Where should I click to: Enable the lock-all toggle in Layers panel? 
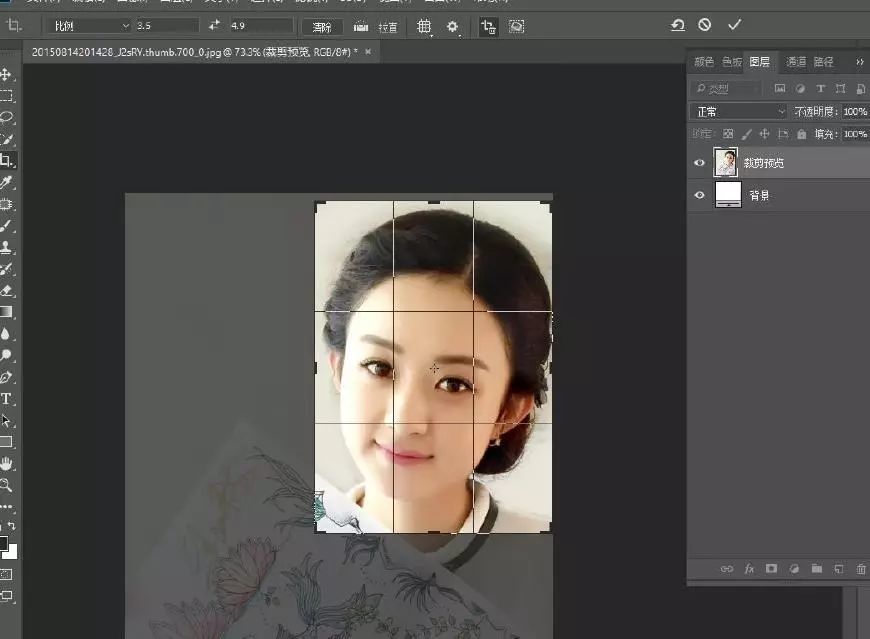[801, 133]
